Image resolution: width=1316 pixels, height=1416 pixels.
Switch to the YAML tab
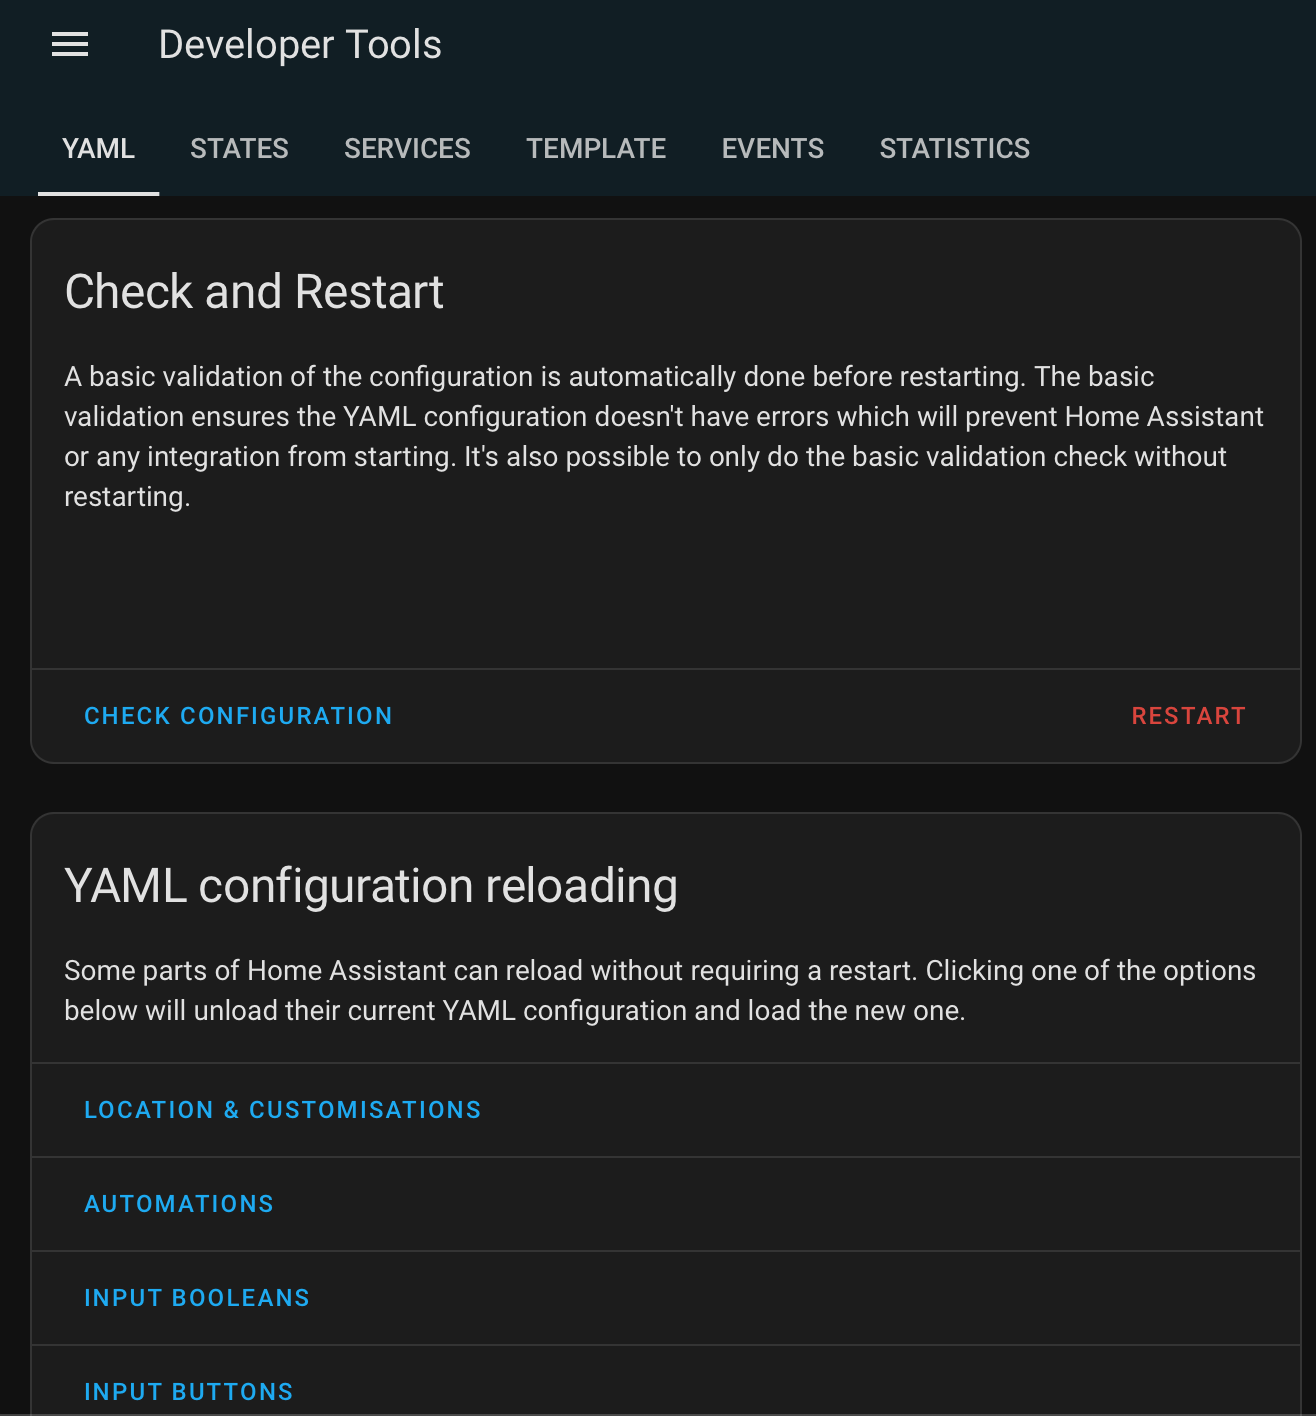tap(98, 149)
